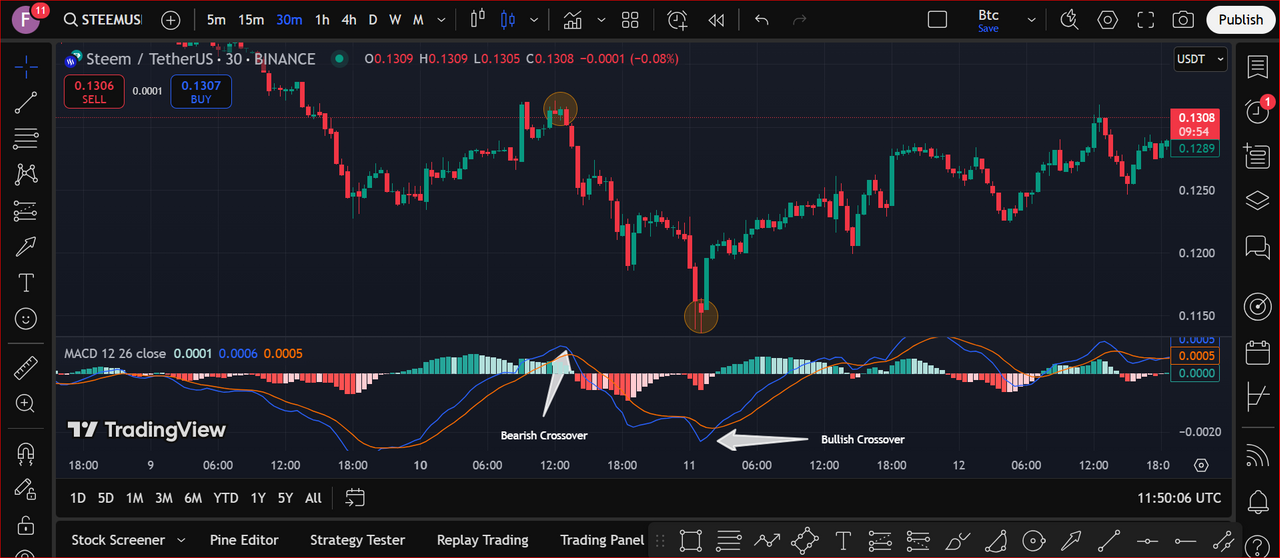The image size is (1280, 558).
Task: Select the M monthly timeframe
Action: click(x=418, y=19)
